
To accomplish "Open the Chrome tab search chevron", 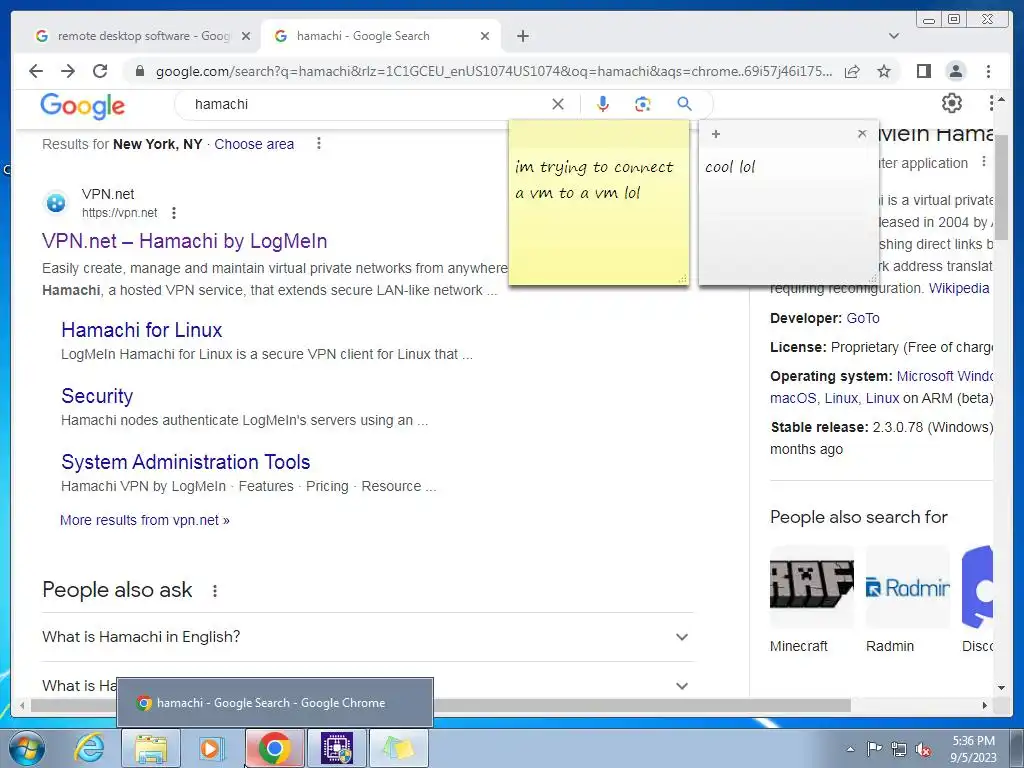I will pyautogui.click(x=894, y=36).
